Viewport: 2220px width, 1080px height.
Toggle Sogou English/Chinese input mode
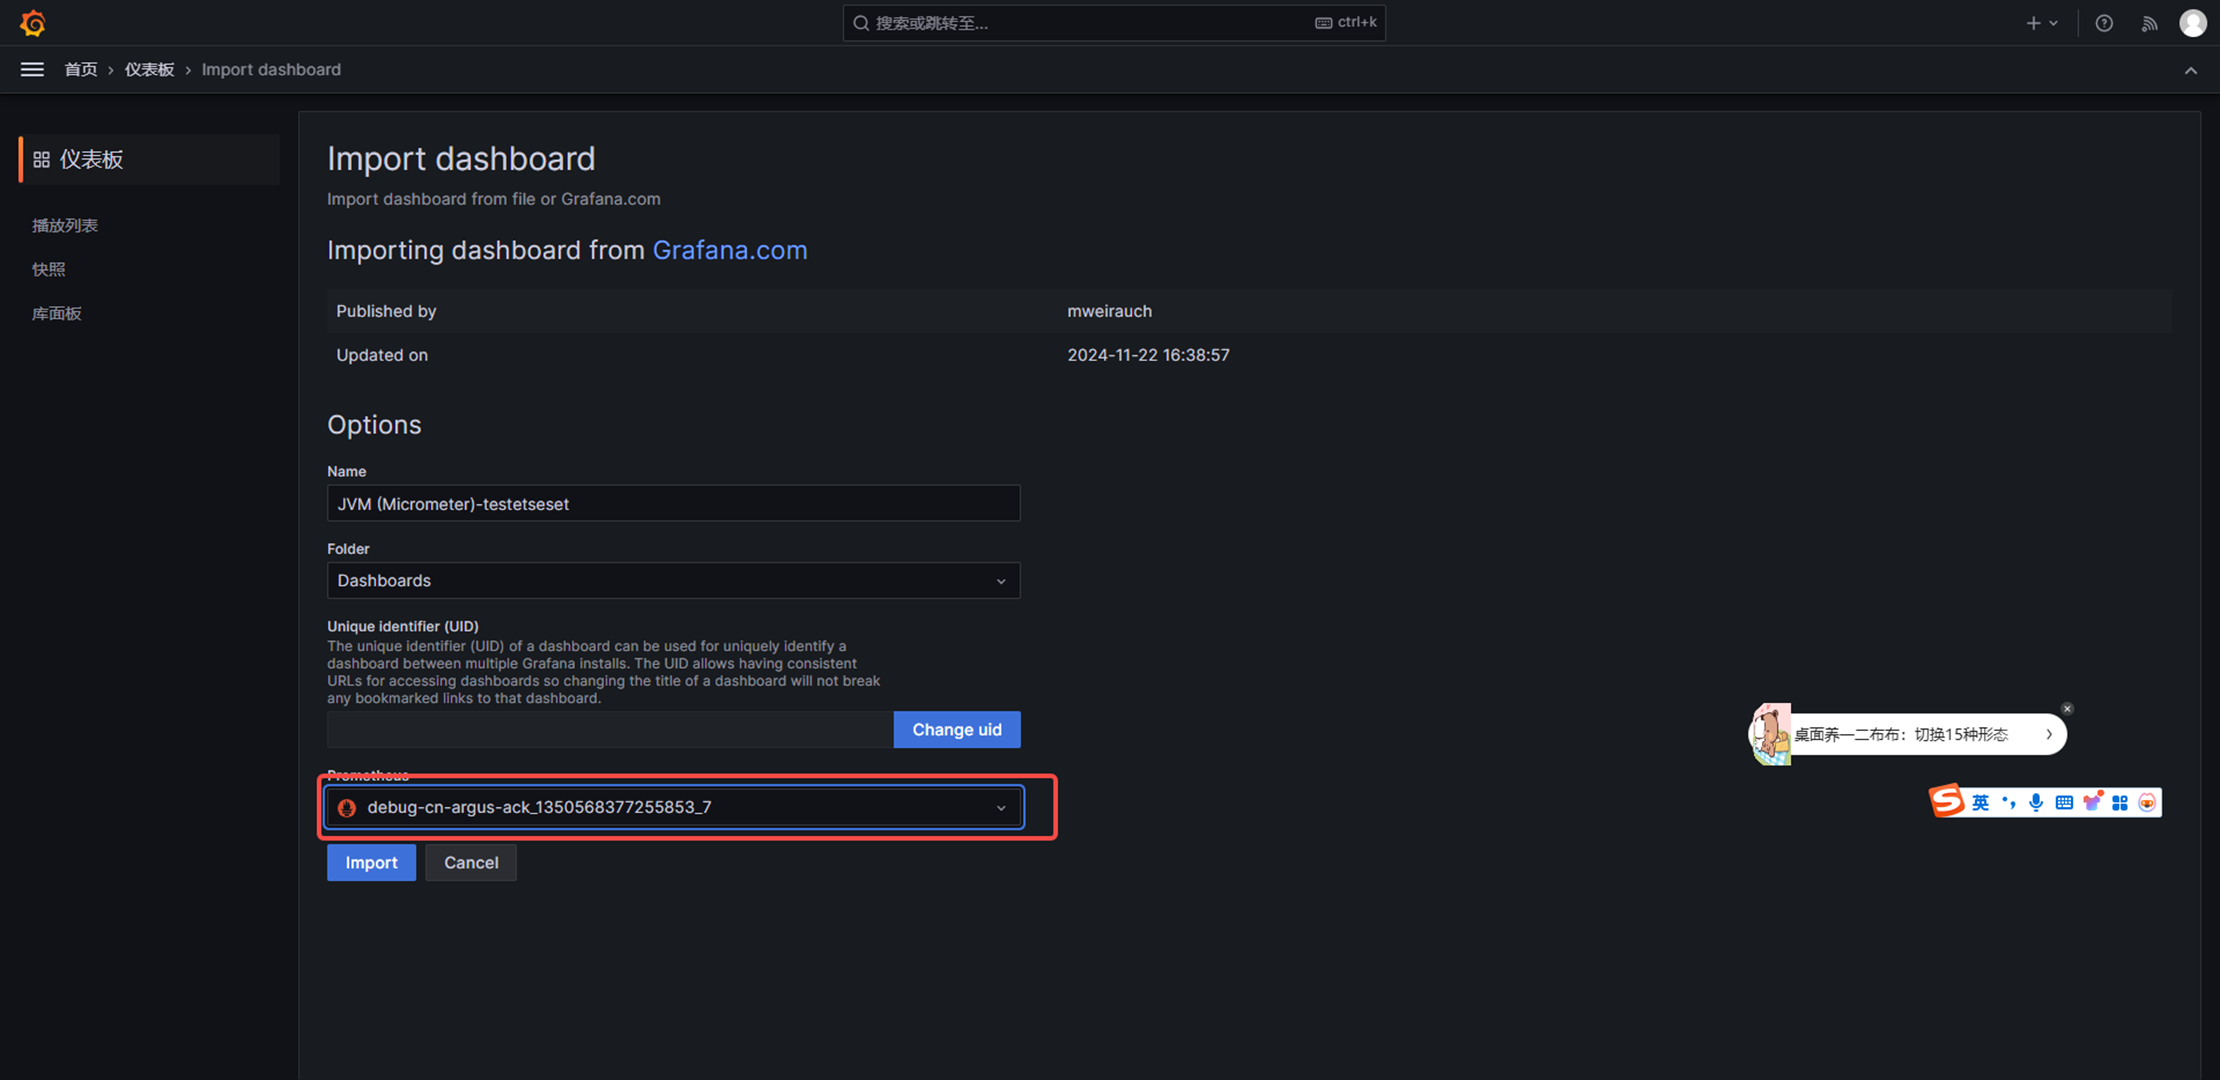[1980, 802]
